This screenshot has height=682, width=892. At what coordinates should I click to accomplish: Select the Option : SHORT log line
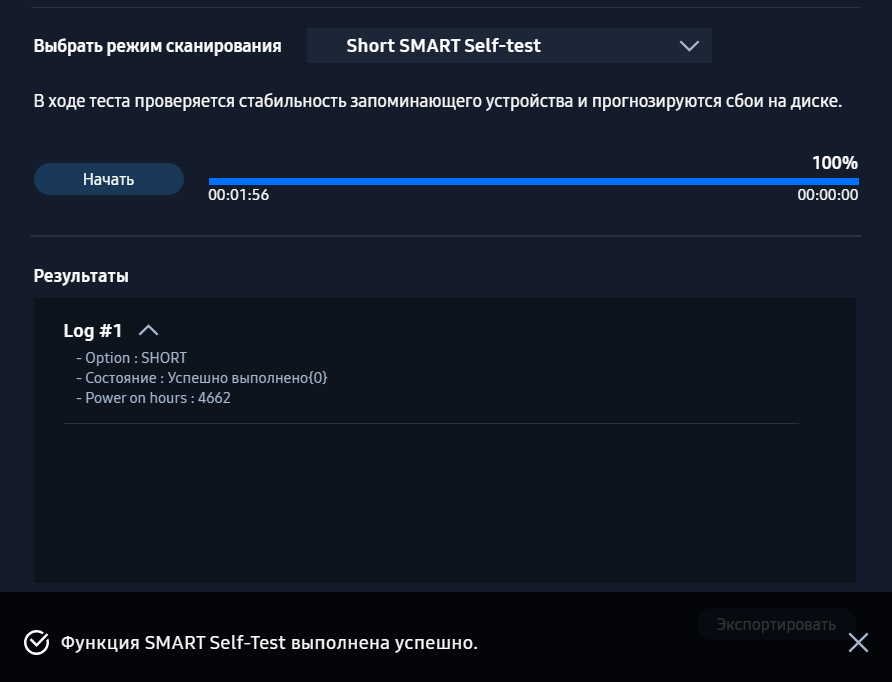(x=131, y=358)
